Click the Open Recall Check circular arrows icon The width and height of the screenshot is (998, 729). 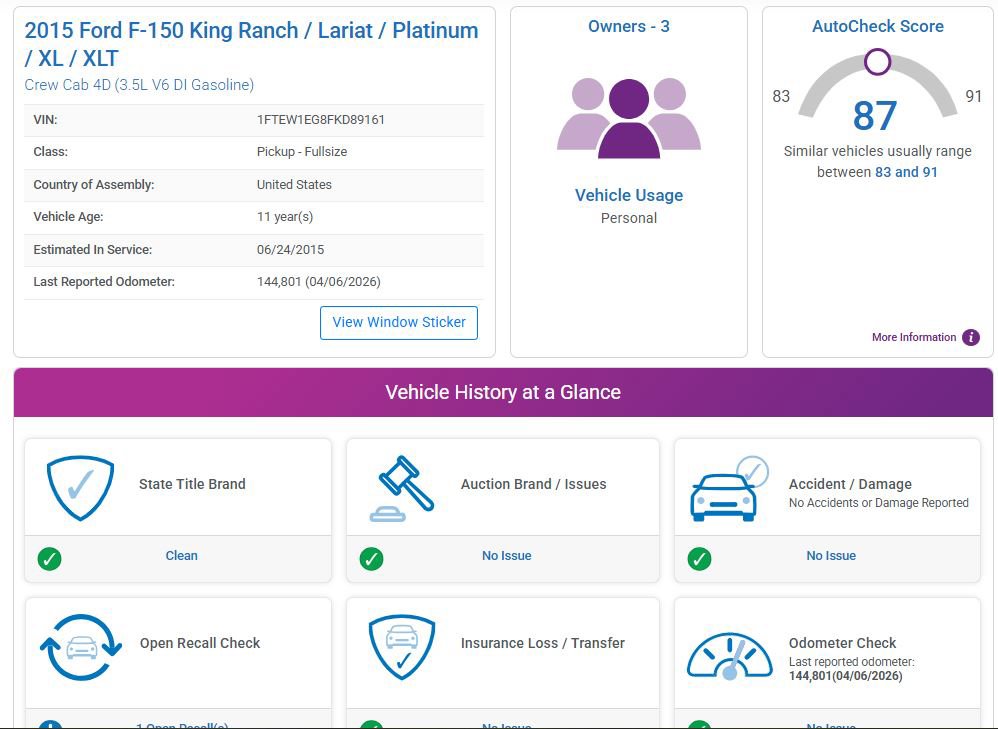81,647
